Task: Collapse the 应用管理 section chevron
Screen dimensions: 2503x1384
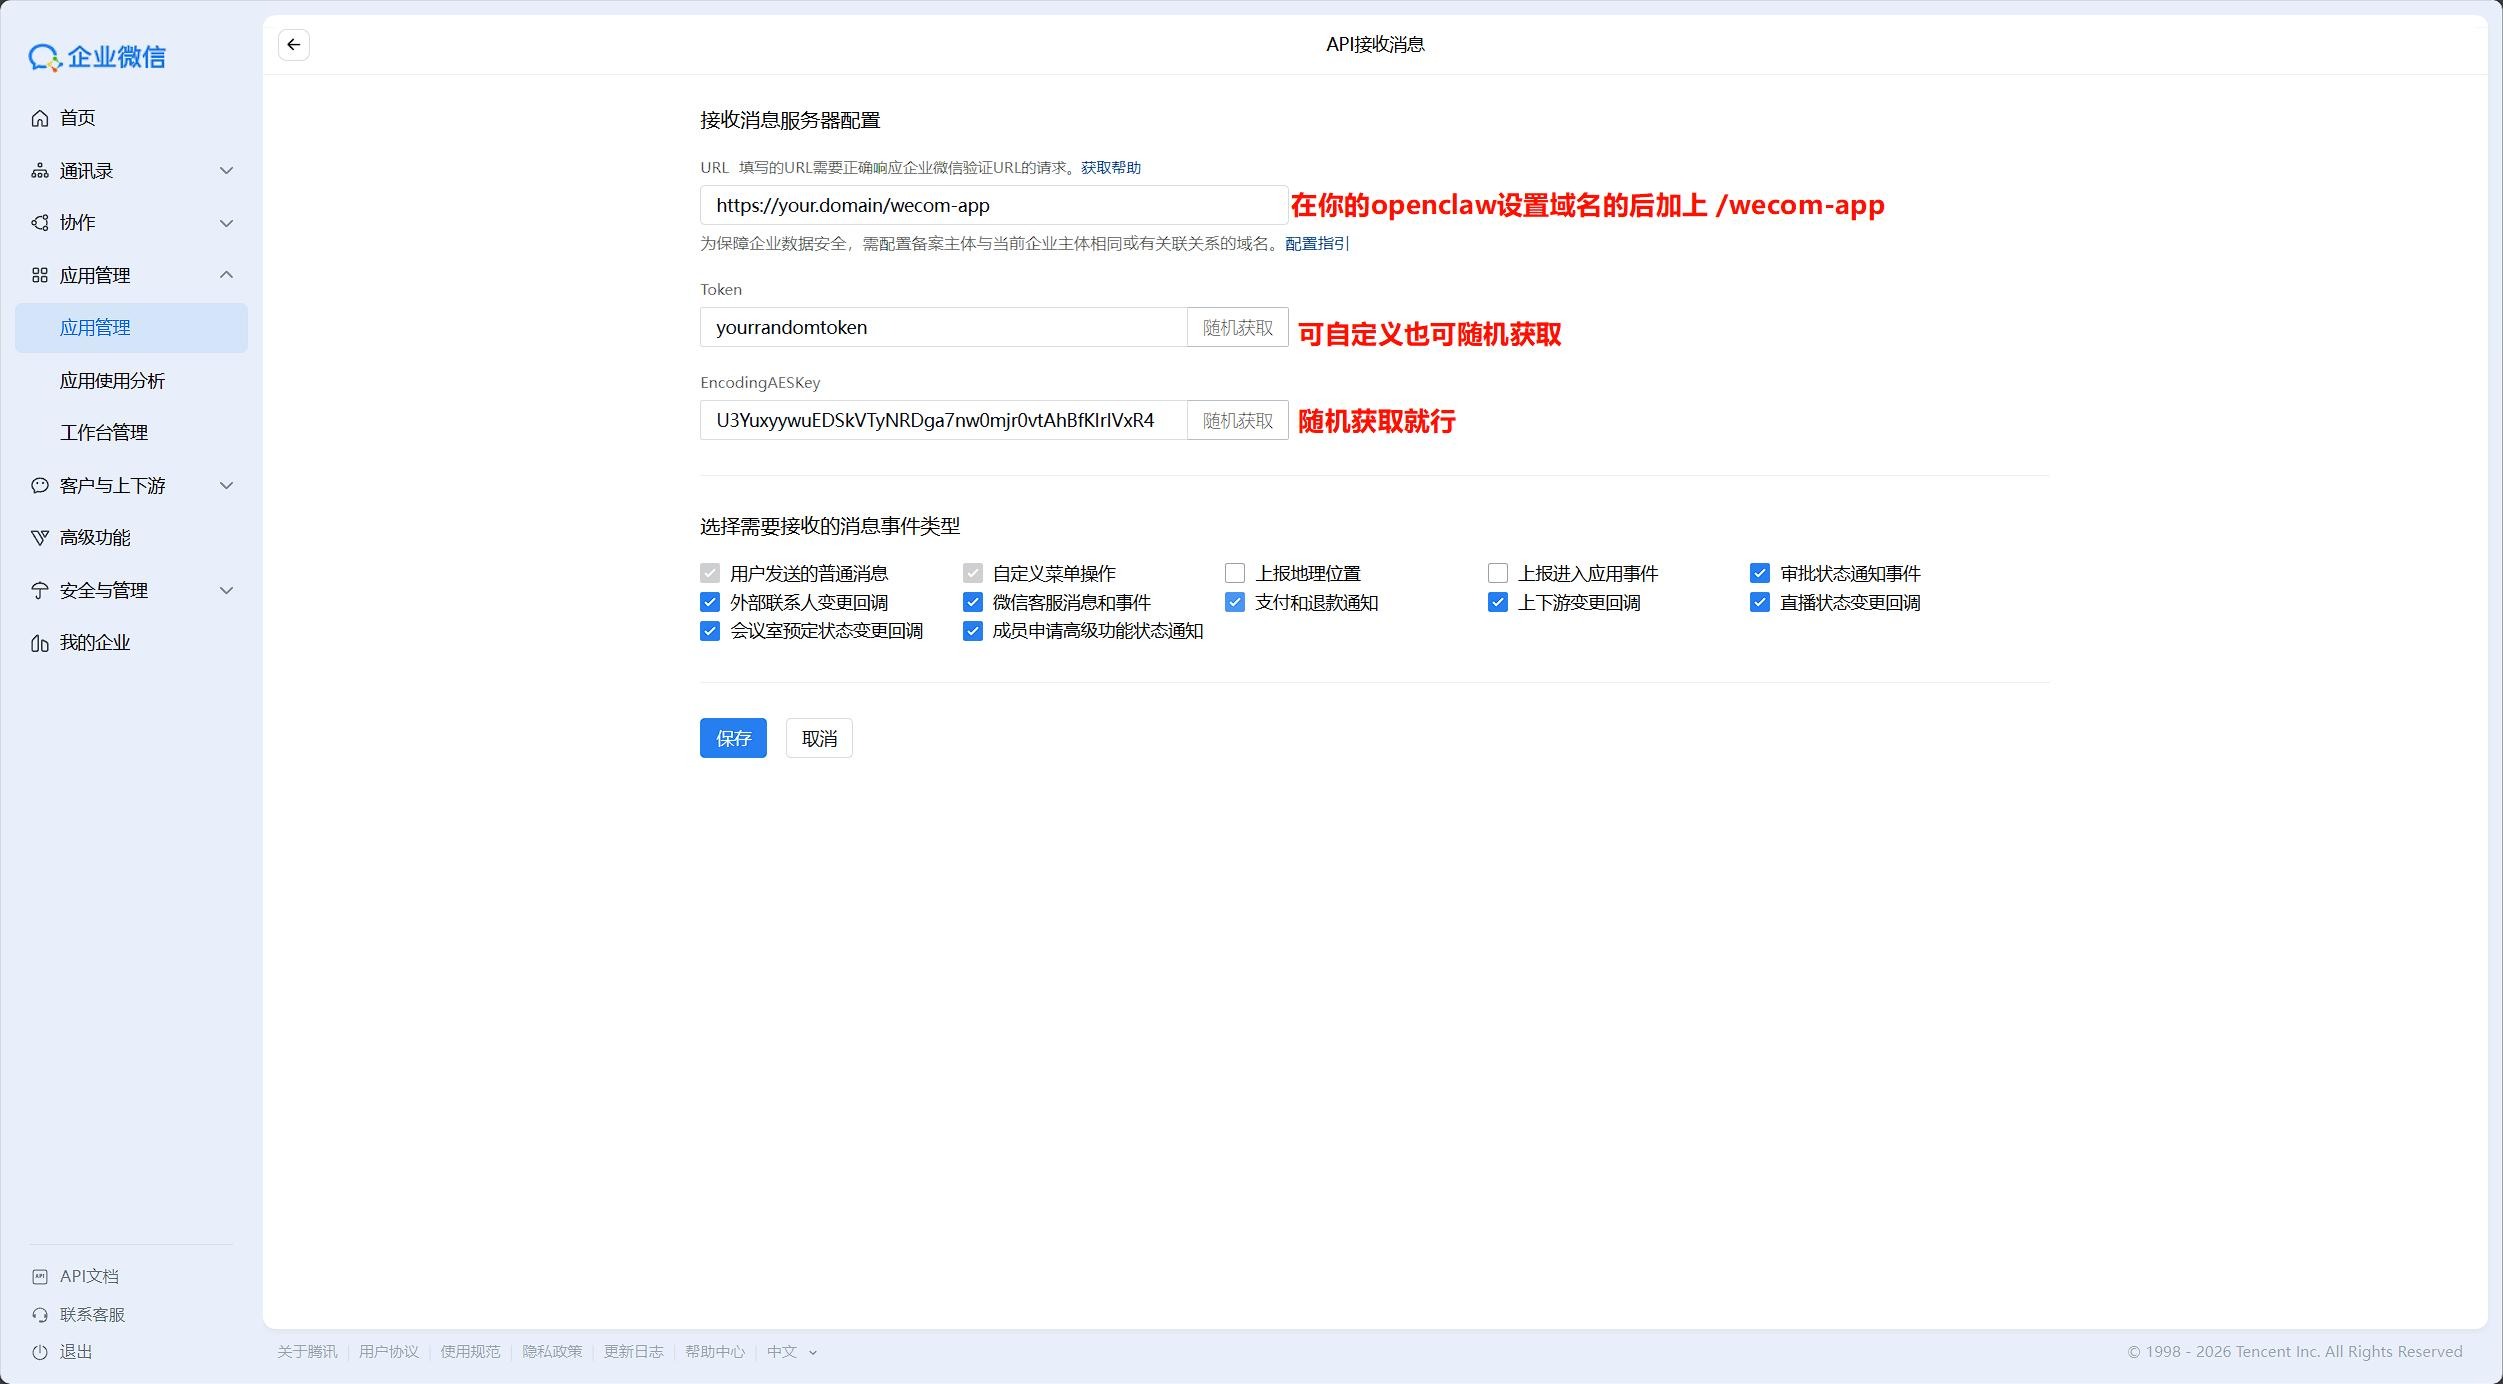Action: point(226,275)
